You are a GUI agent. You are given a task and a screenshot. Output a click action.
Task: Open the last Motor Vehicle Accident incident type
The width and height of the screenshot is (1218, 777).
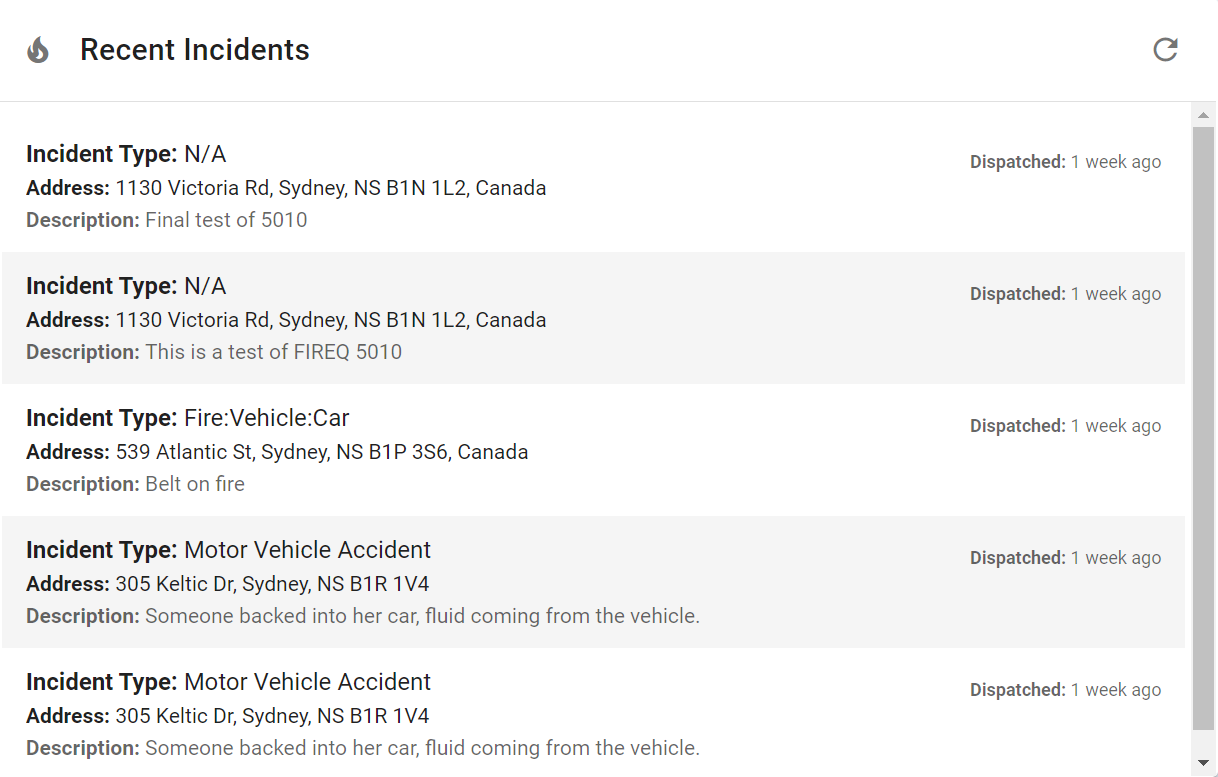pyautogui.click(x=307, y=682)
